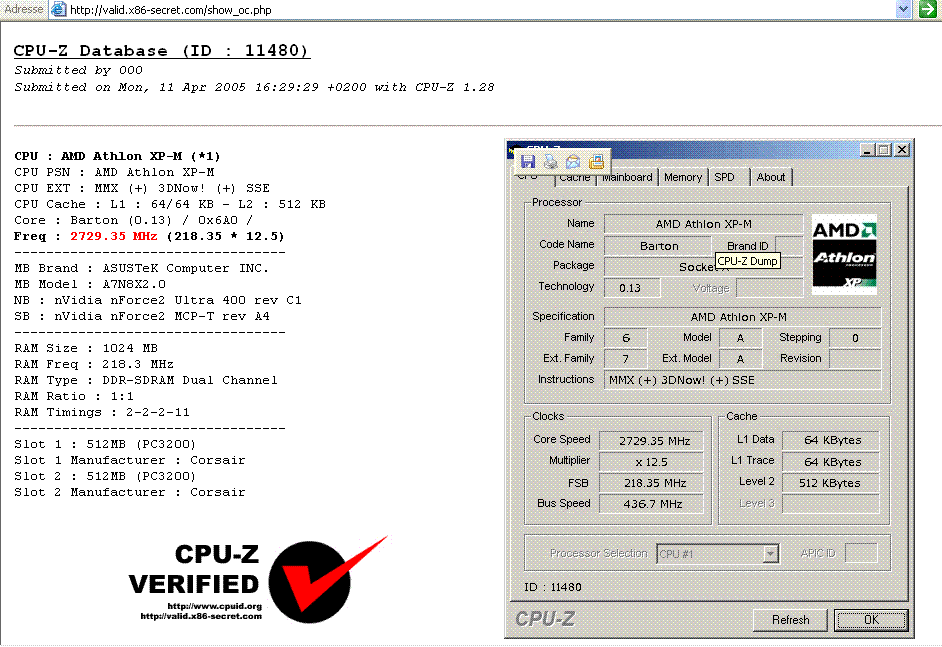Click the Core Speed 2729.35 MHz value

click(652, 440)
